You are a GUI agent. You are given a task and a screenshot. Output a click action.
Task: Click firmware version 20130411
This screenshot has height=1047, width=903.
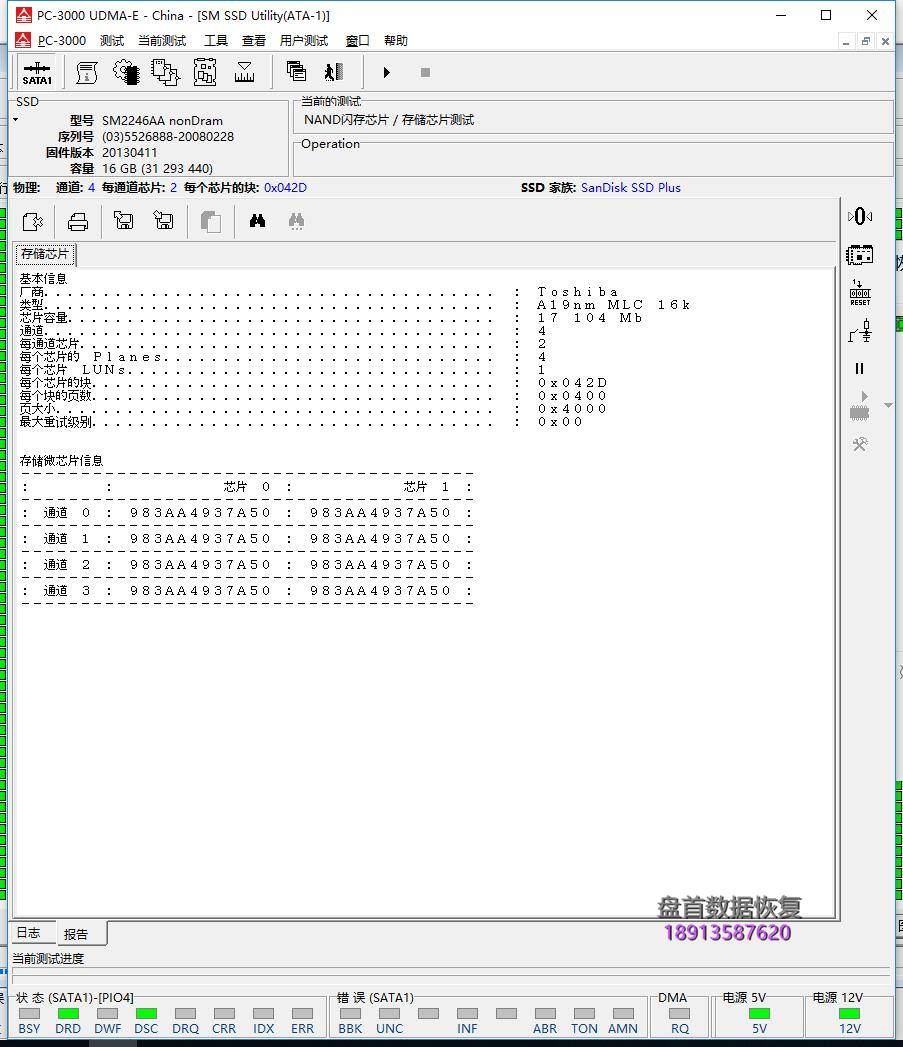click(130, 152)
